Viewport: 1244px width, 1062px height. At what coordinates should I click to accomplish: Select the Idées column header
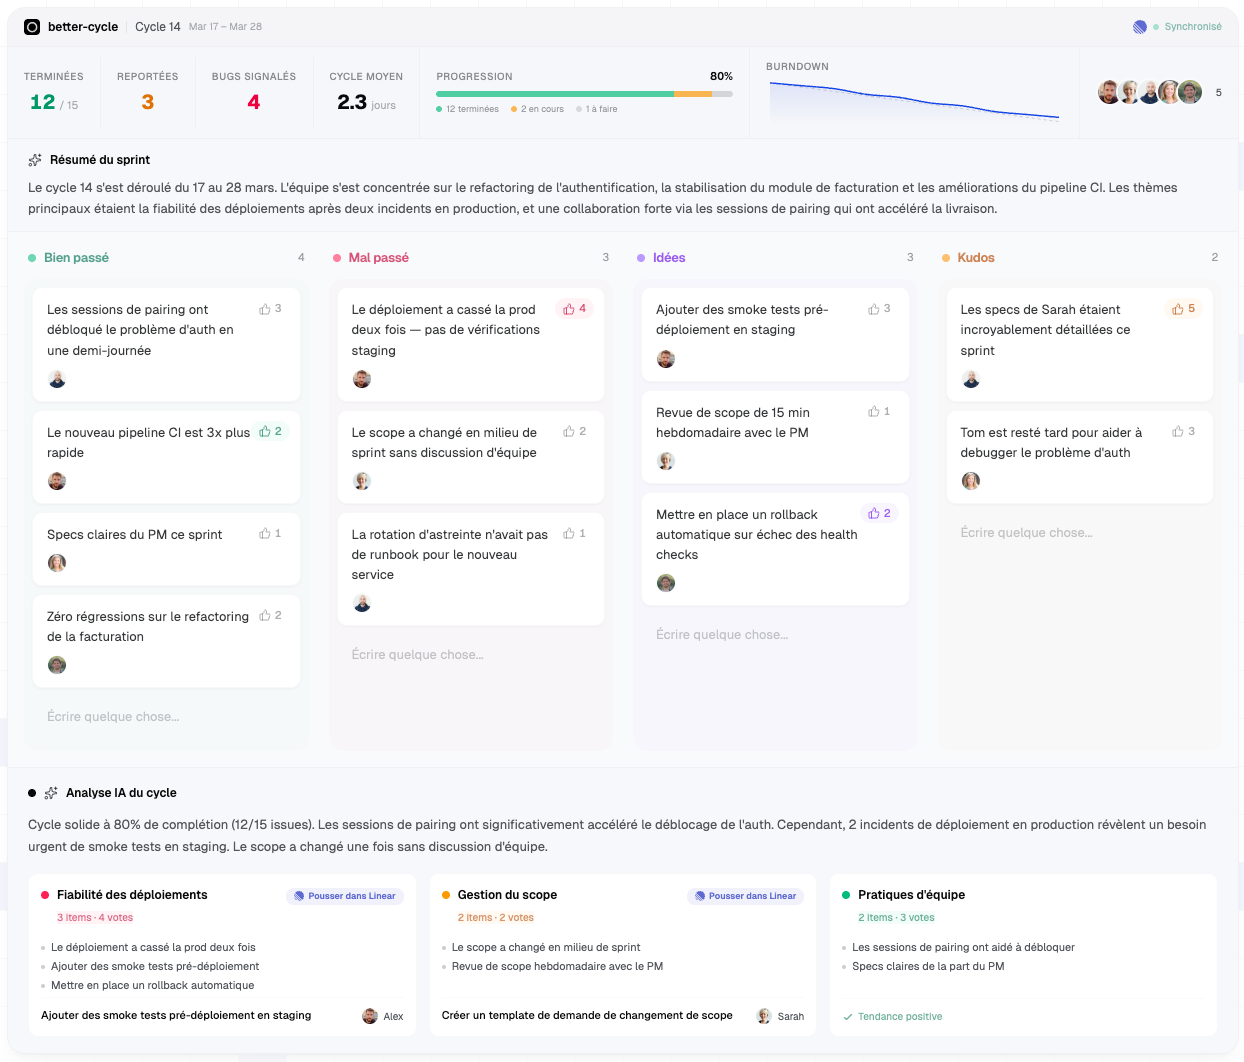668,258
